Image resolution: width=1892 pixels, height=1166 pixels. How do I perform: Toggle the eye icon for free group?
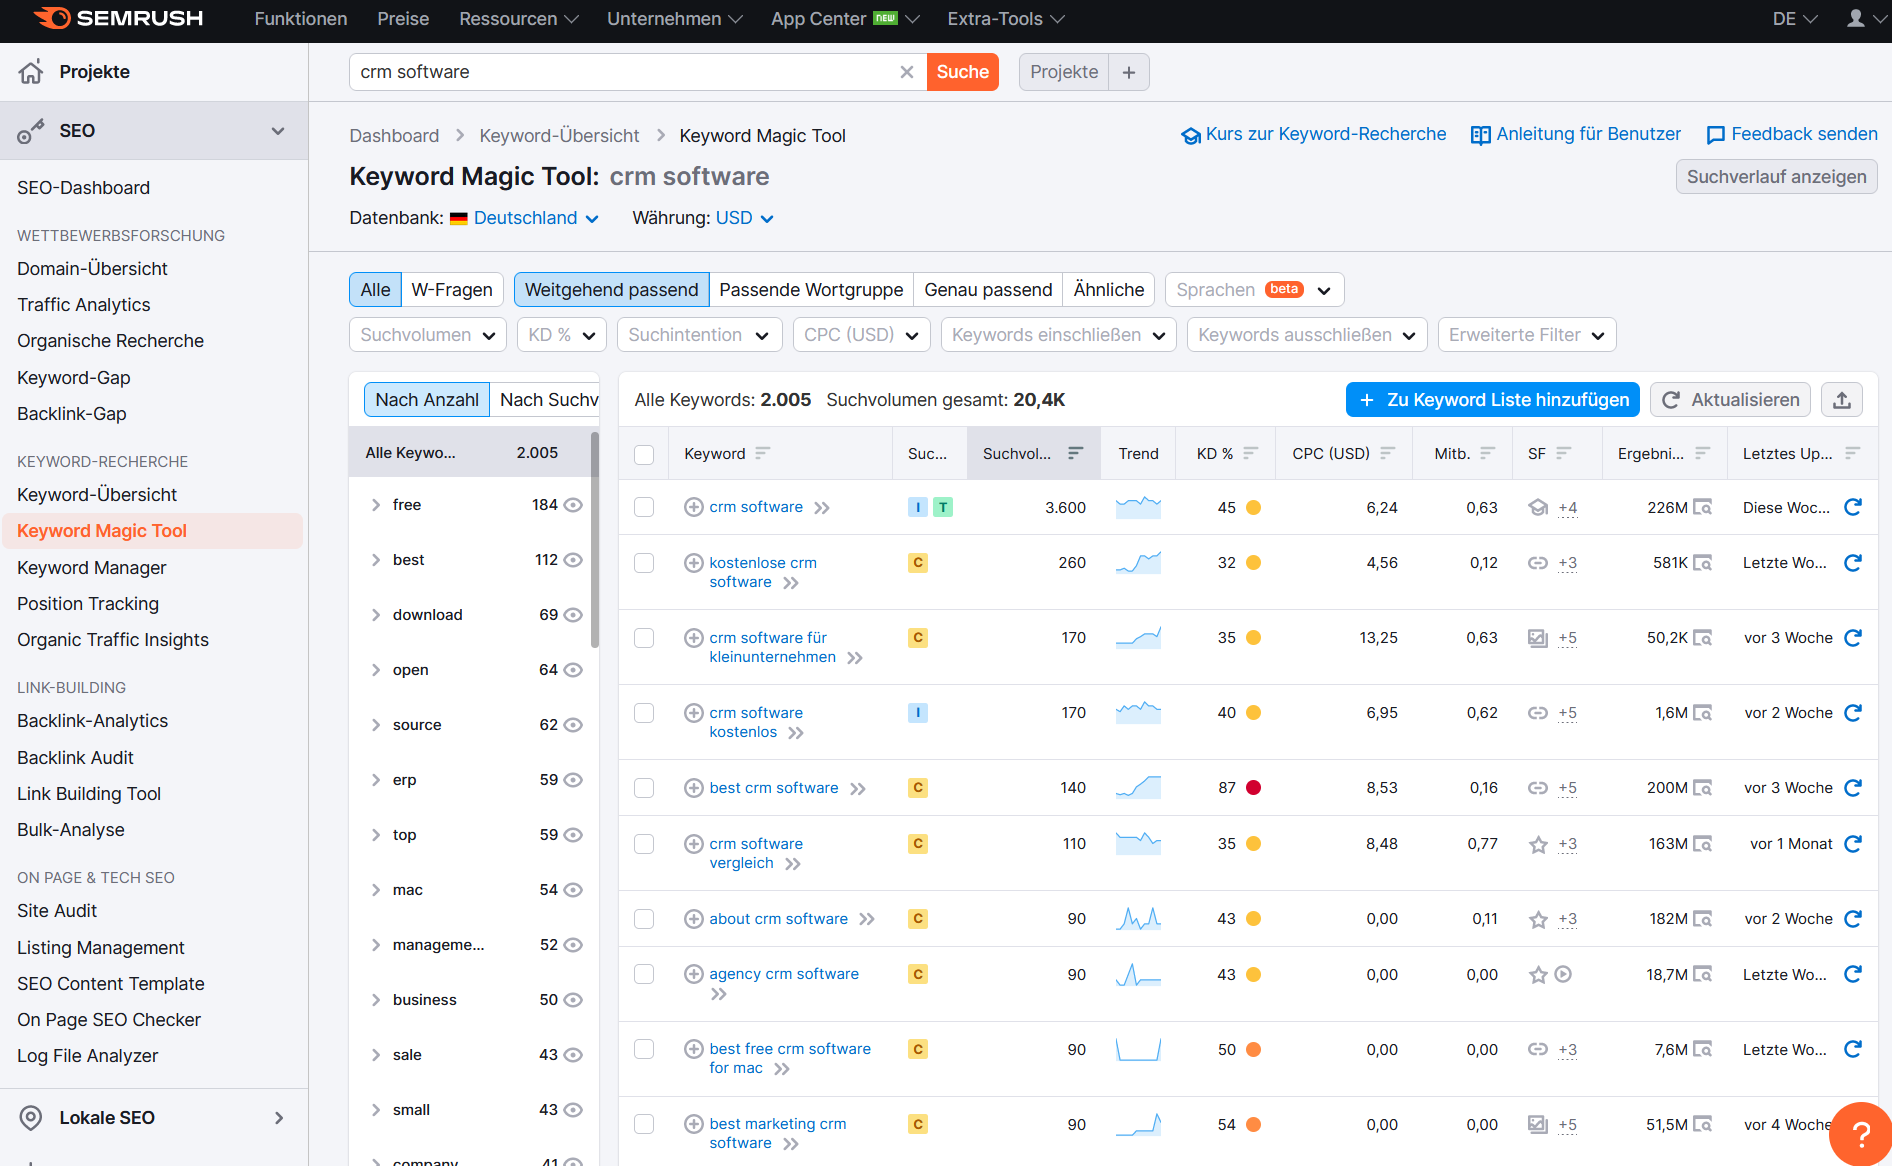(x=573, y=505)
